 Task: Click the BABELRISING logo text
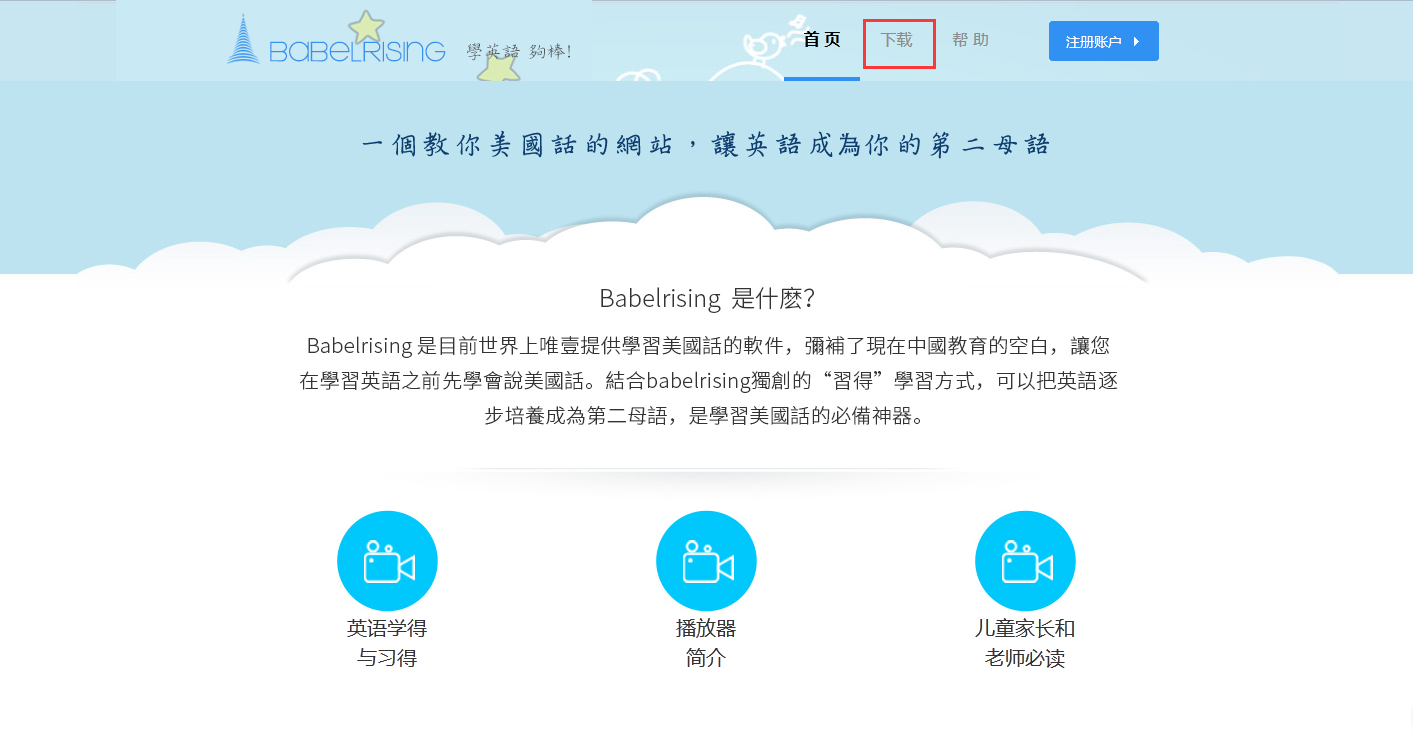pos(357,50)
